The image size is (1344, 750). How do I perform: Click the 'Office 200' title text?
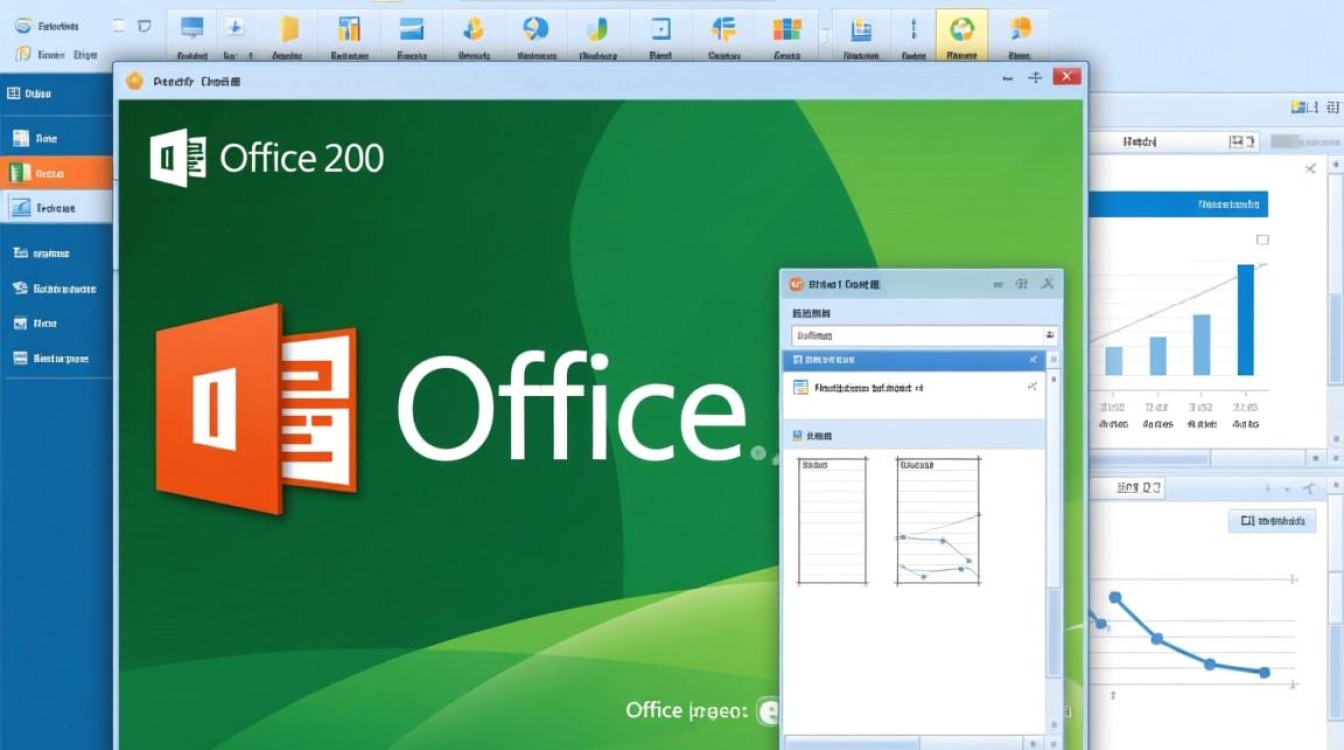click(302, 159)
